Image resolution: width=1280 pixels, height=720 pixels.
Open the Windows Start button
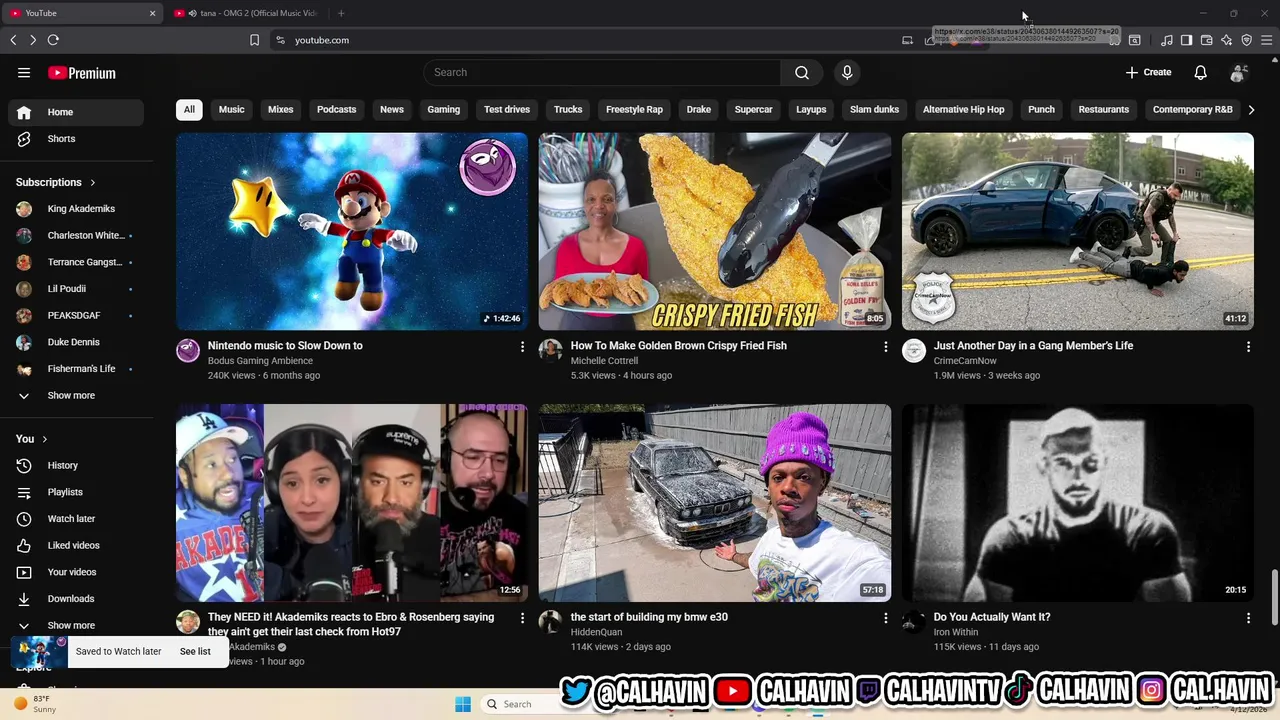pos(463,704)
